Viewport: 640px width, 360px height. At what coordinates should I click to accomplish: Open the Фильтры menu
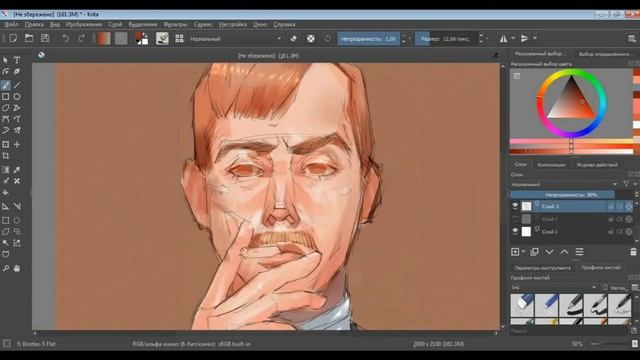click(176, 24)
